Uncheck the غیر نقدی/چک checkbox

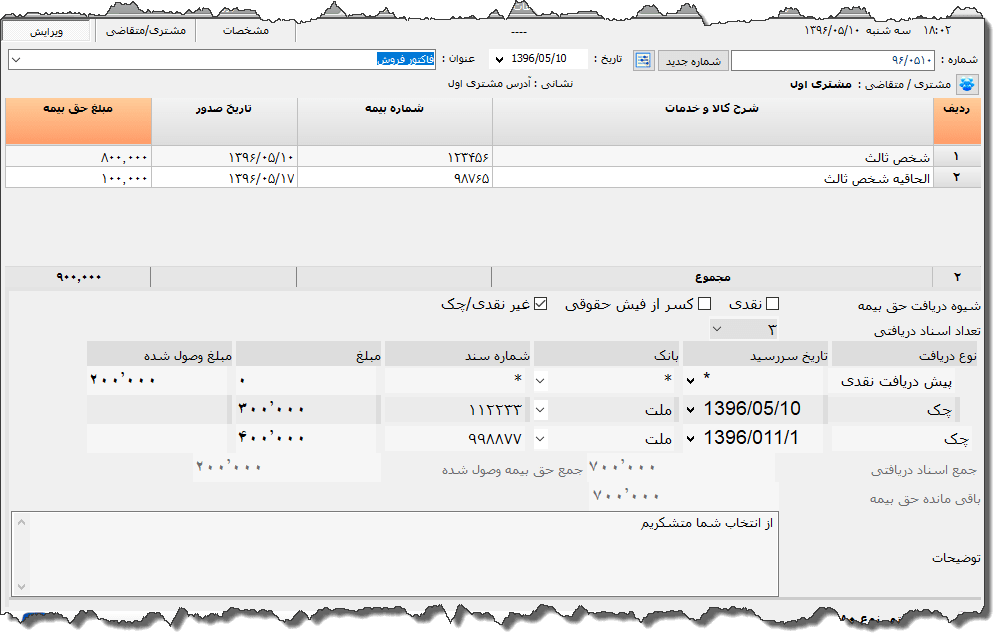pos(541,304)
